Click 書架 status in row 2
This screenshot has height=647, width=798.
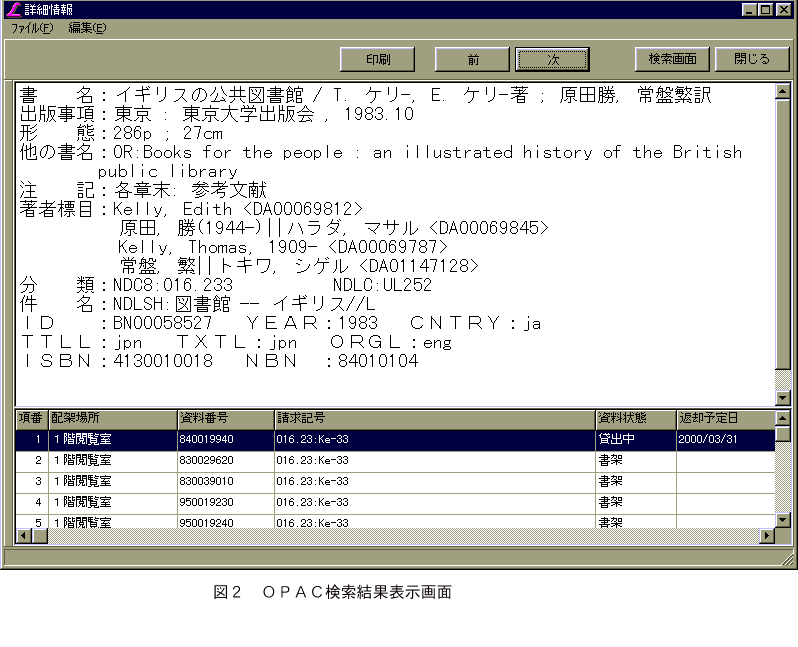pyautogui.click(x=610, y=460)
